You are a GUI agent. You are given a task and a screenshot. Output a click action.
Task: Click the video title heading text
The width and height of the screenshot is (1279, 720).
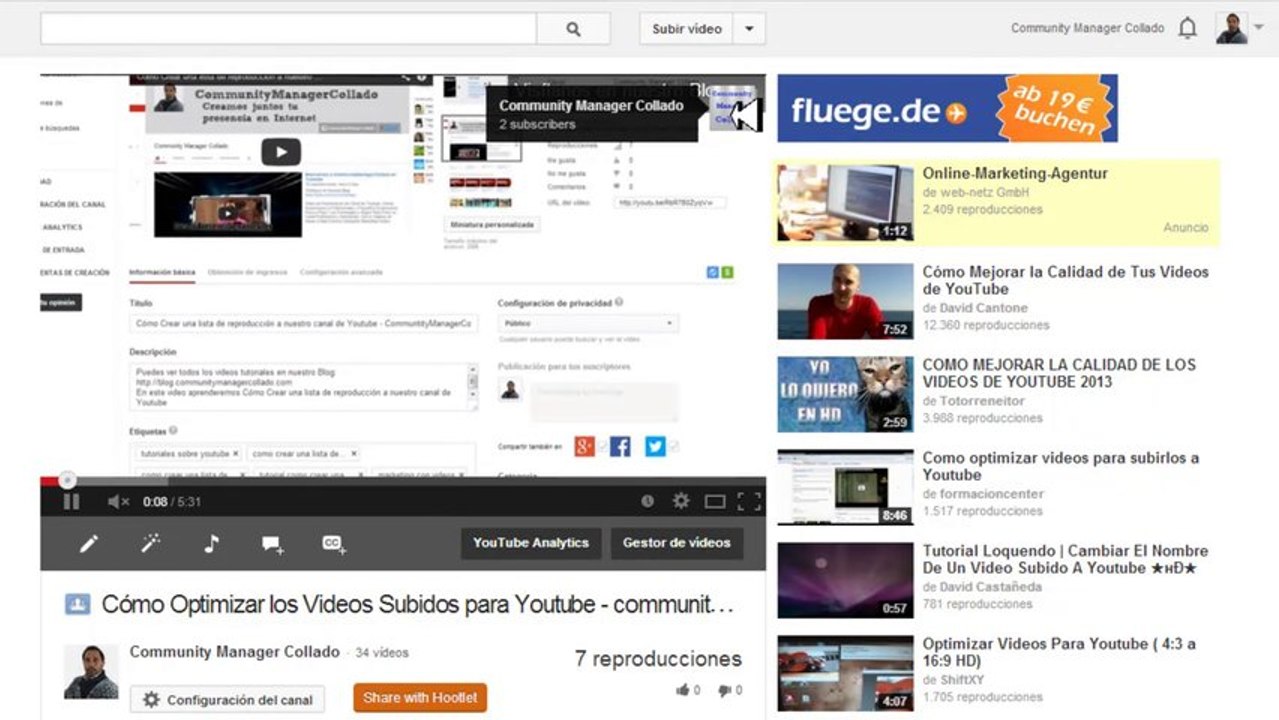click(x=418, y=605)
